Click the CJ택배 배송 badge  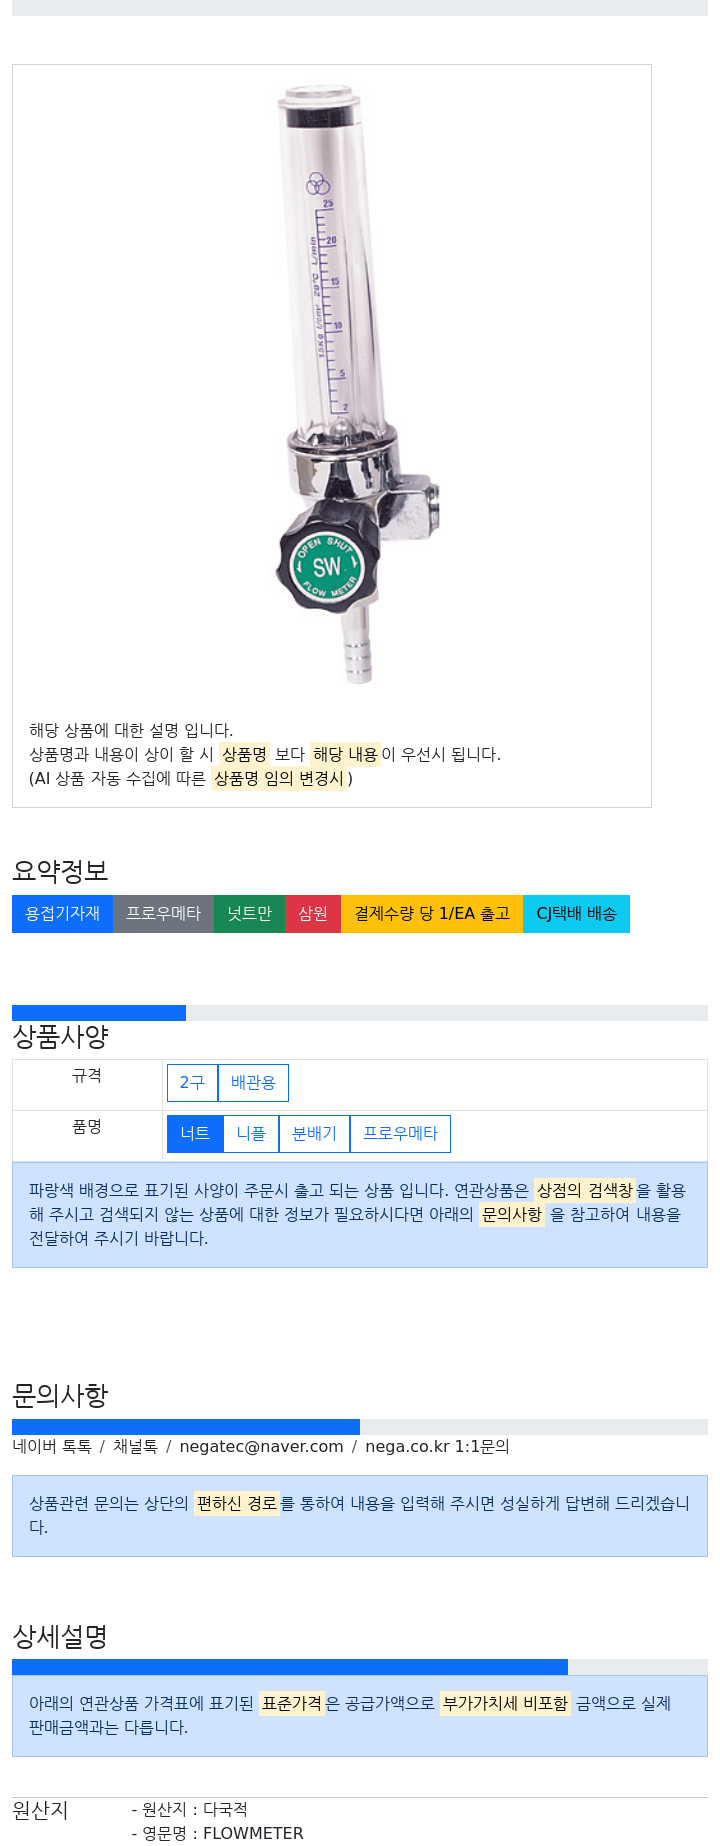point(576,913)
